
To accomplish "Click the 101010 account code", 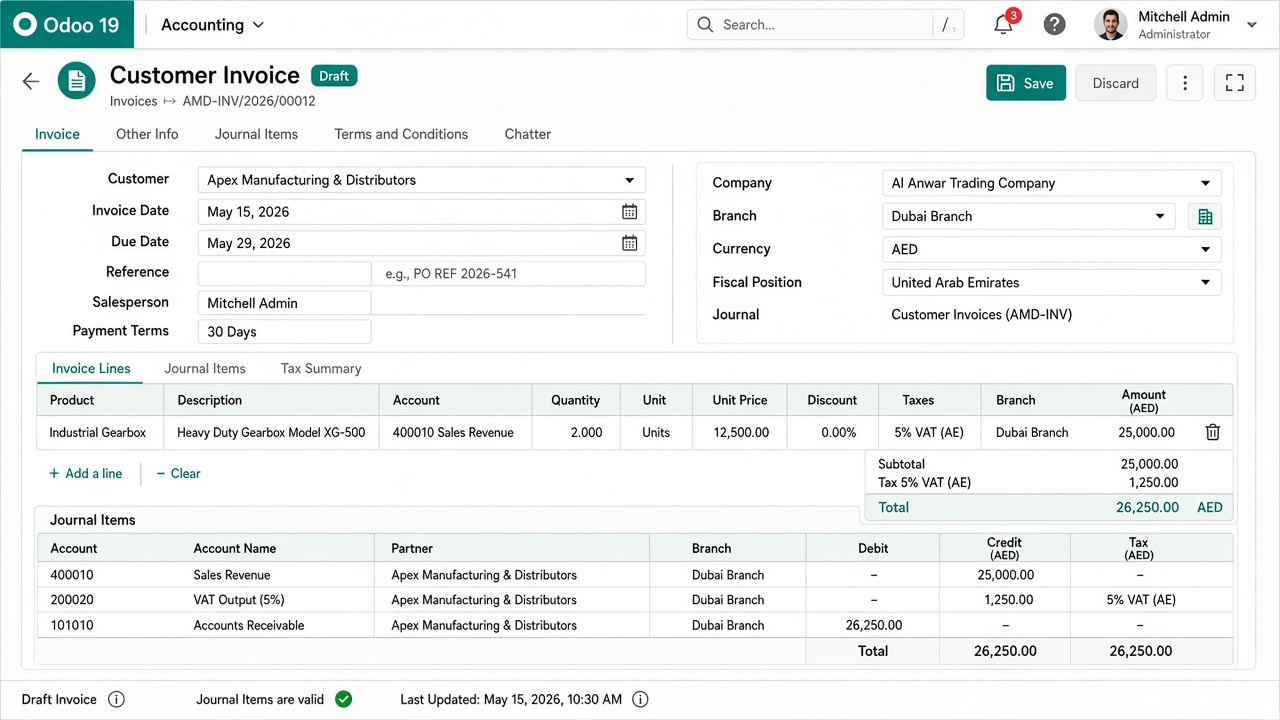I will click(72, 625).
